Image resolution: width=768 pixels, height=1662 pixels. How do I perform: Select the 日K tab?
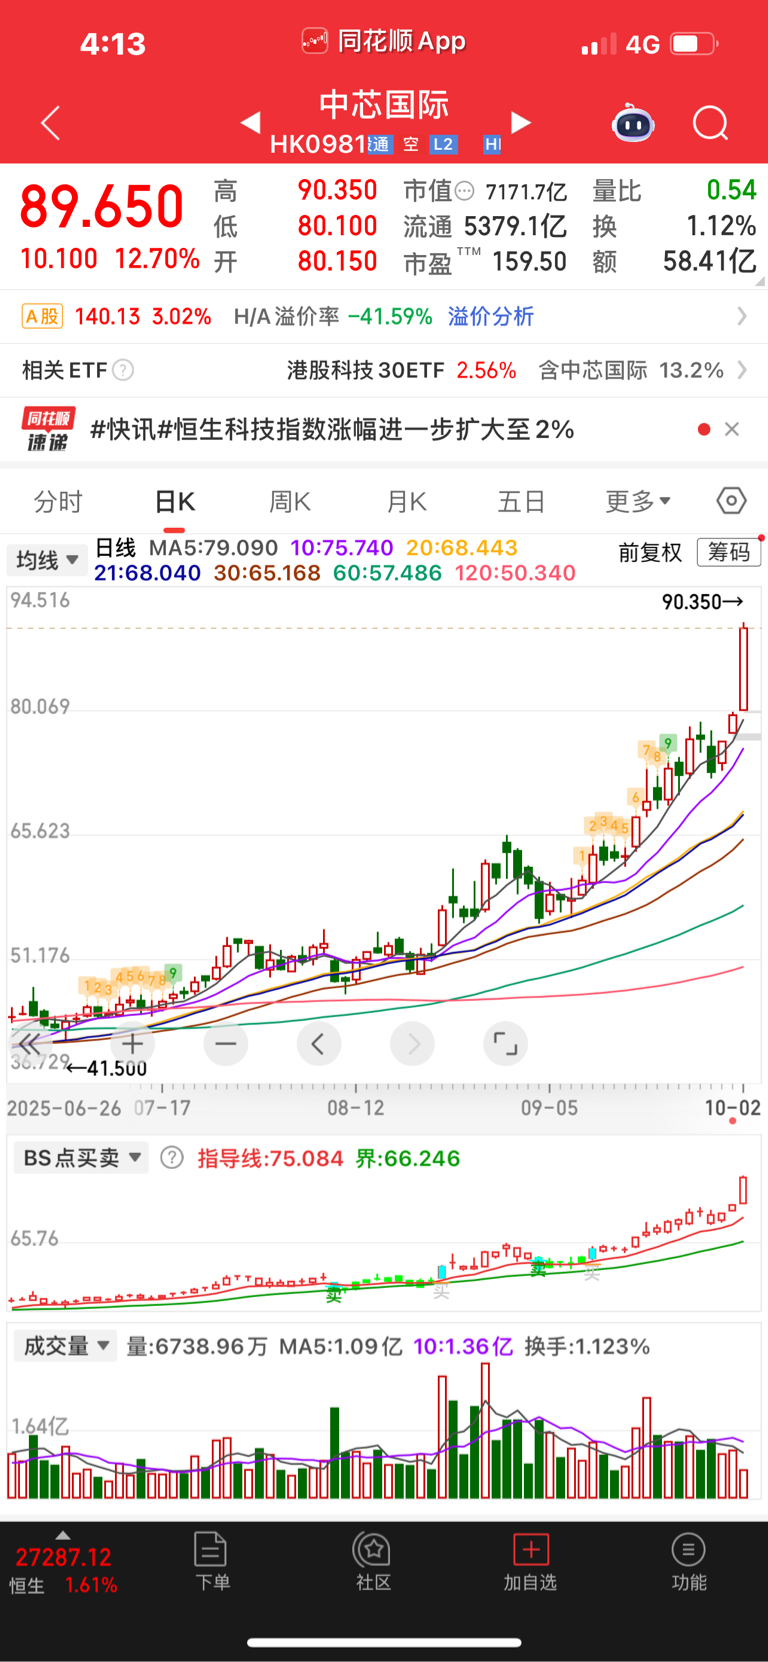point(174,501)
